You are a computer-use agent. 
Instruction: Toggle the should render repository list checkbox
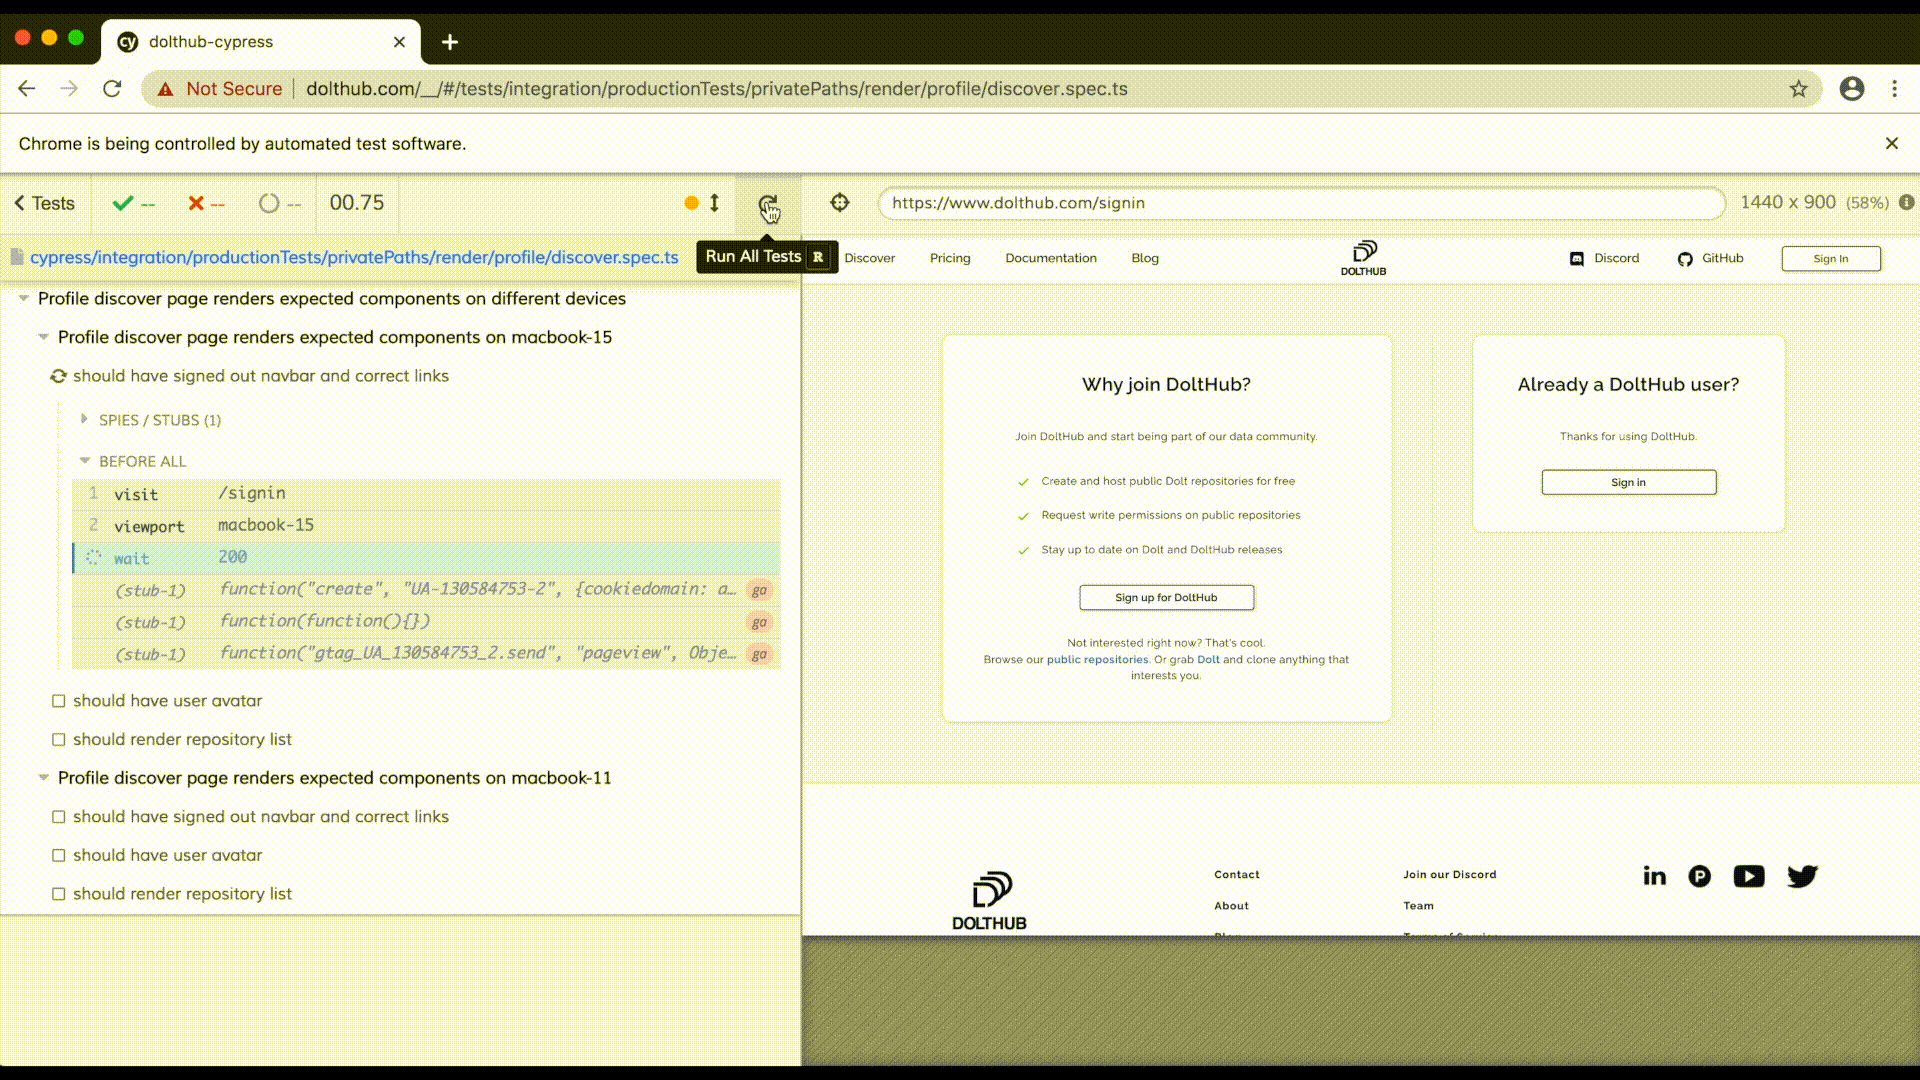58,738
